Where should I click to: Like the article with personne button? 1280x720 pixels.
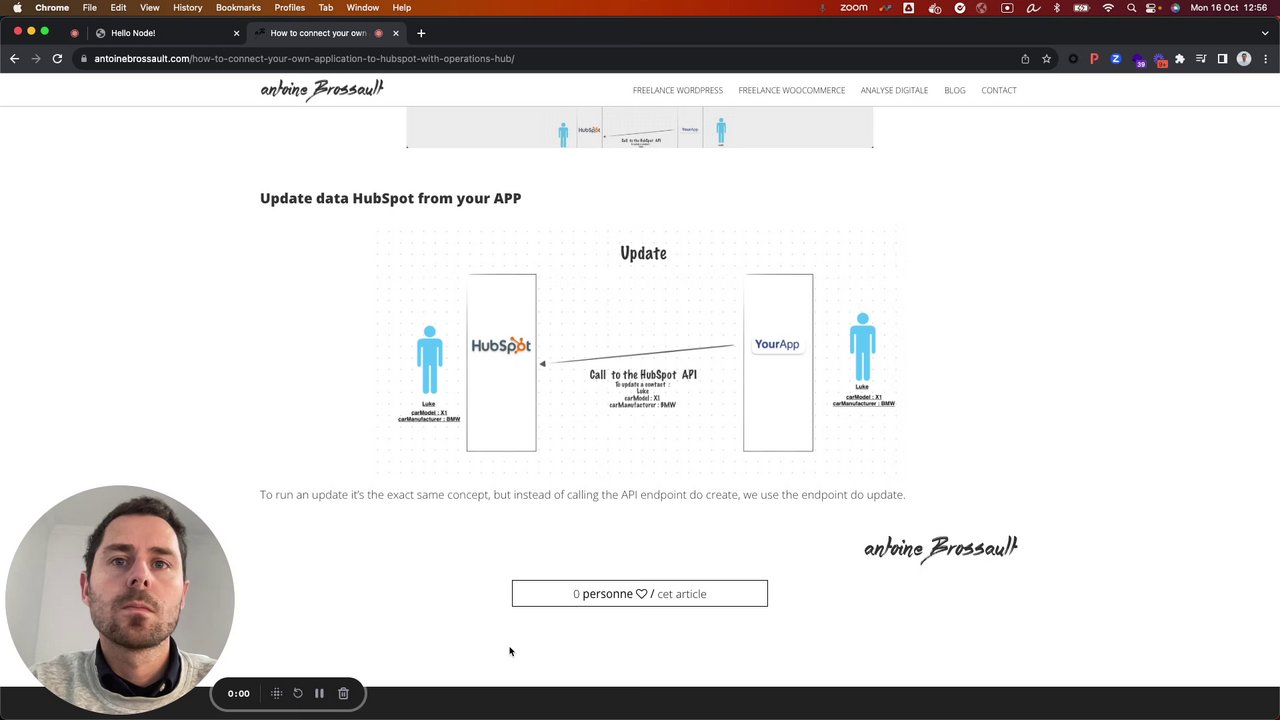point(640,594)
